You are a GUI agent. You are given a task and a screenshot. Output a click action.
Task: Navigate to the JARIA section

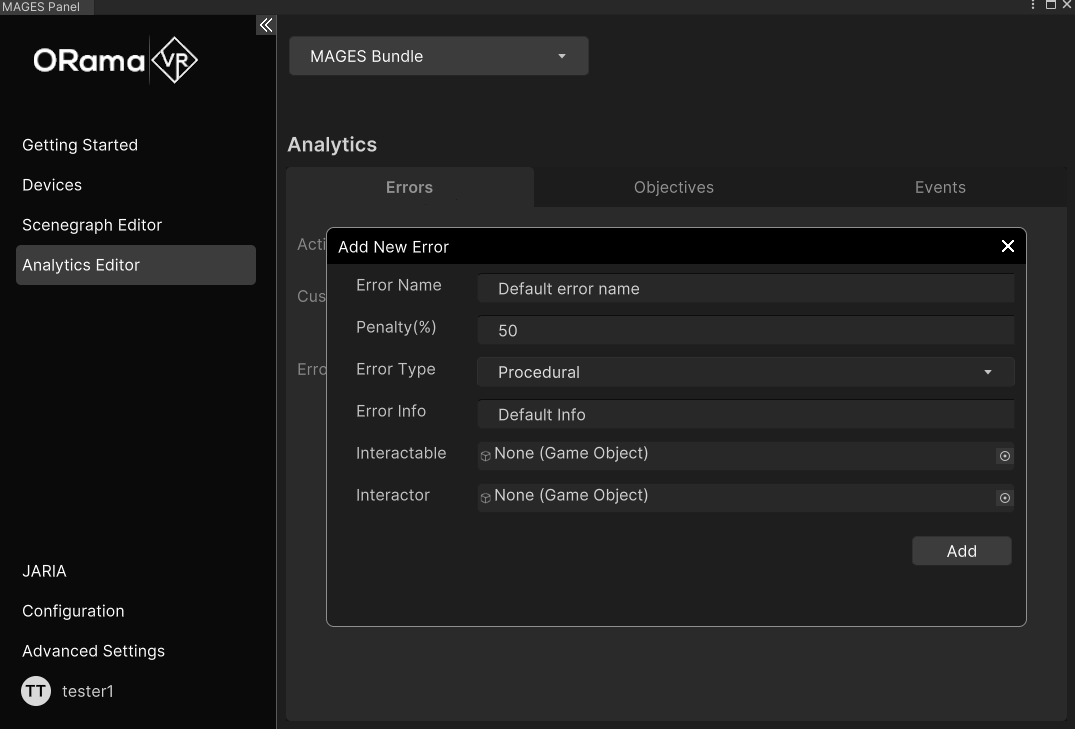pos(45,571)
